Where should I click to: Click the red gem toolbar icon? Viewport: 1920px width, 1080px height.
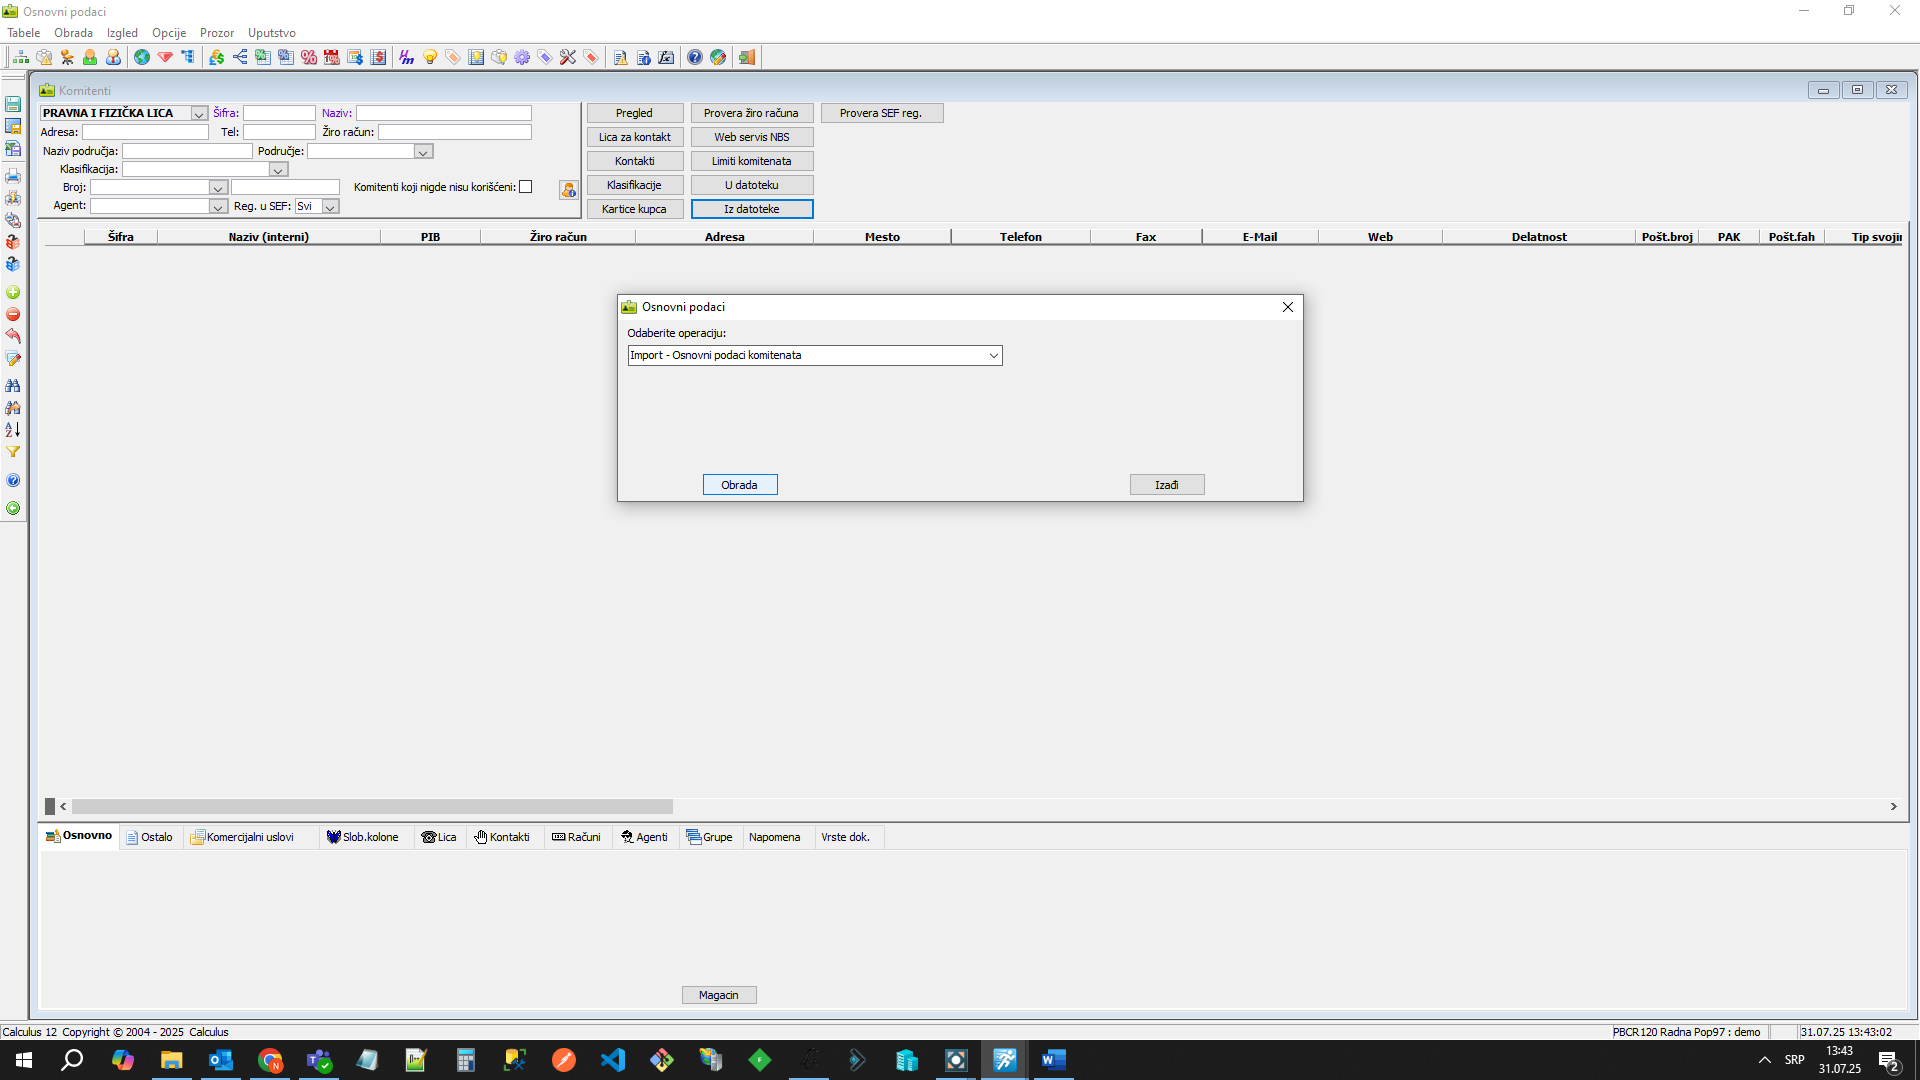point(165,58)
